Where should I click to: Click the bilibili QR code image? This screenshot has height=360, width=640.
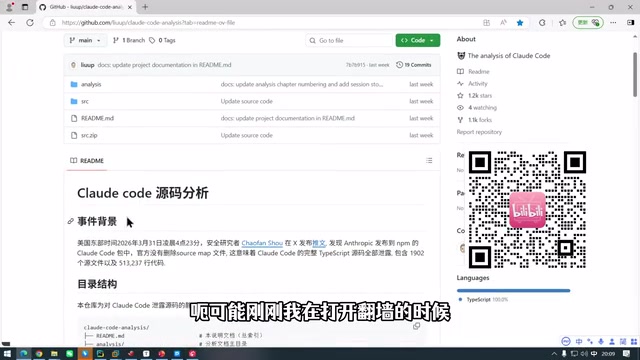coord(527,210)
